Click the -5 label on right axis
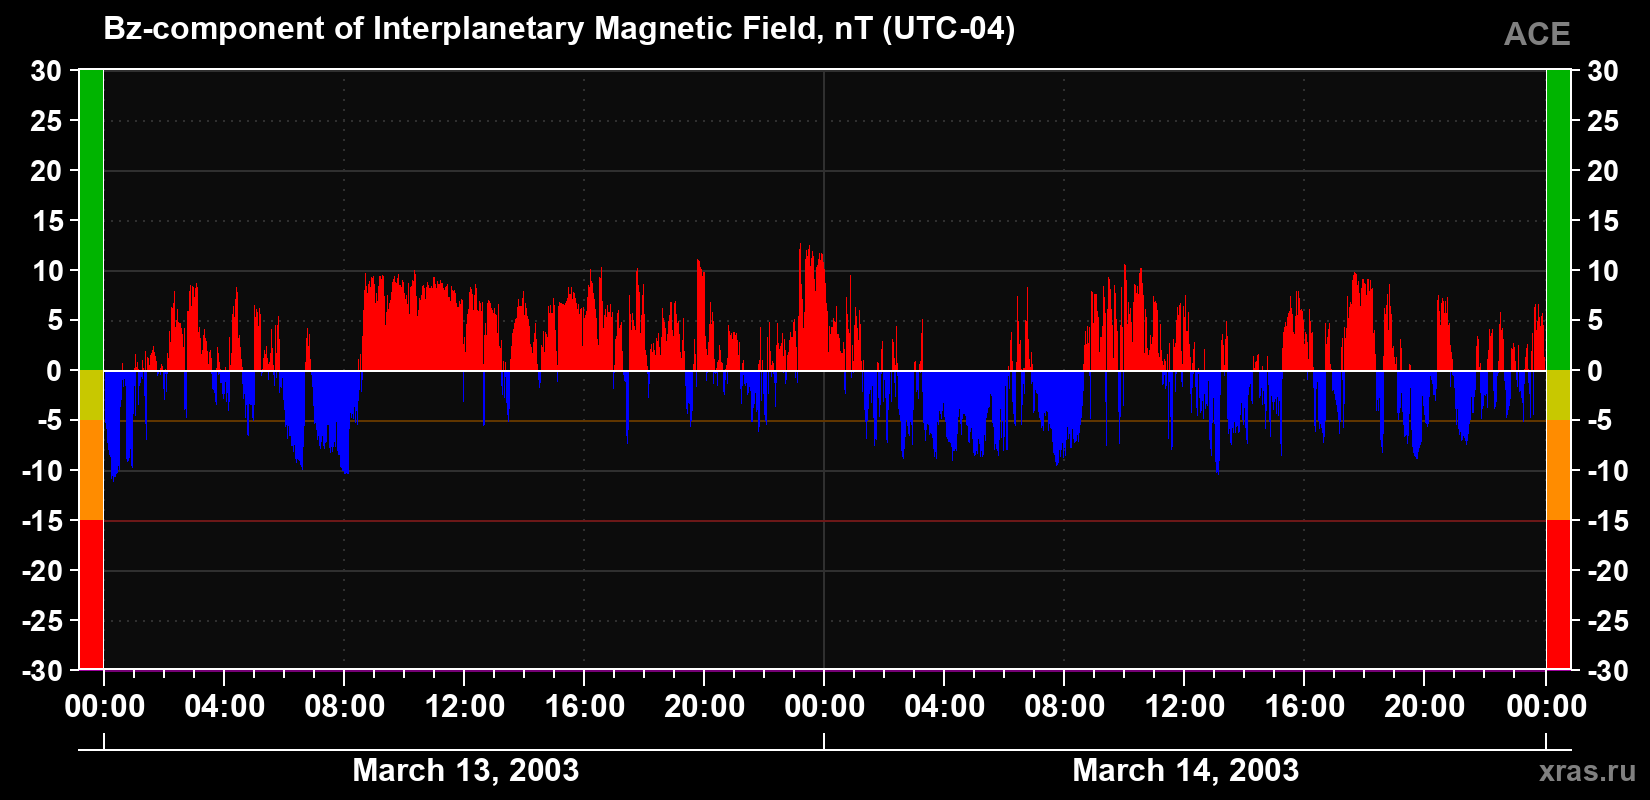Viewport: 1650px width, 800px height. point(1600,421)
